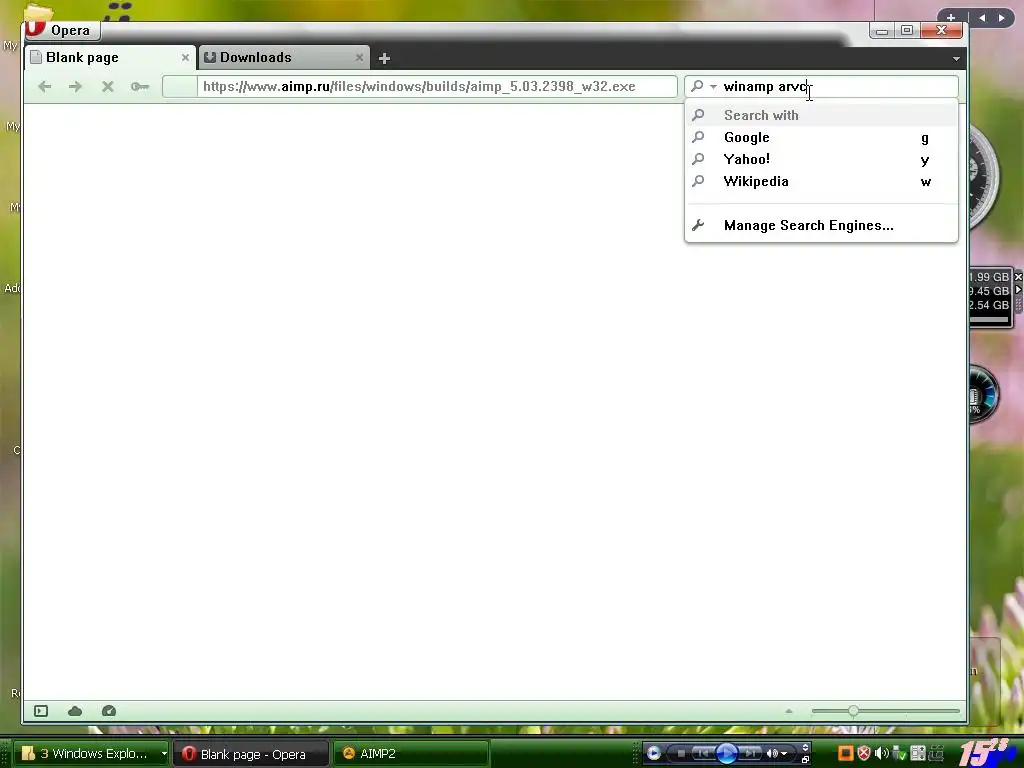Click the page badge beside the address field
The height and width of the screenshot is (768, 1024).
(x=180, y=86)
